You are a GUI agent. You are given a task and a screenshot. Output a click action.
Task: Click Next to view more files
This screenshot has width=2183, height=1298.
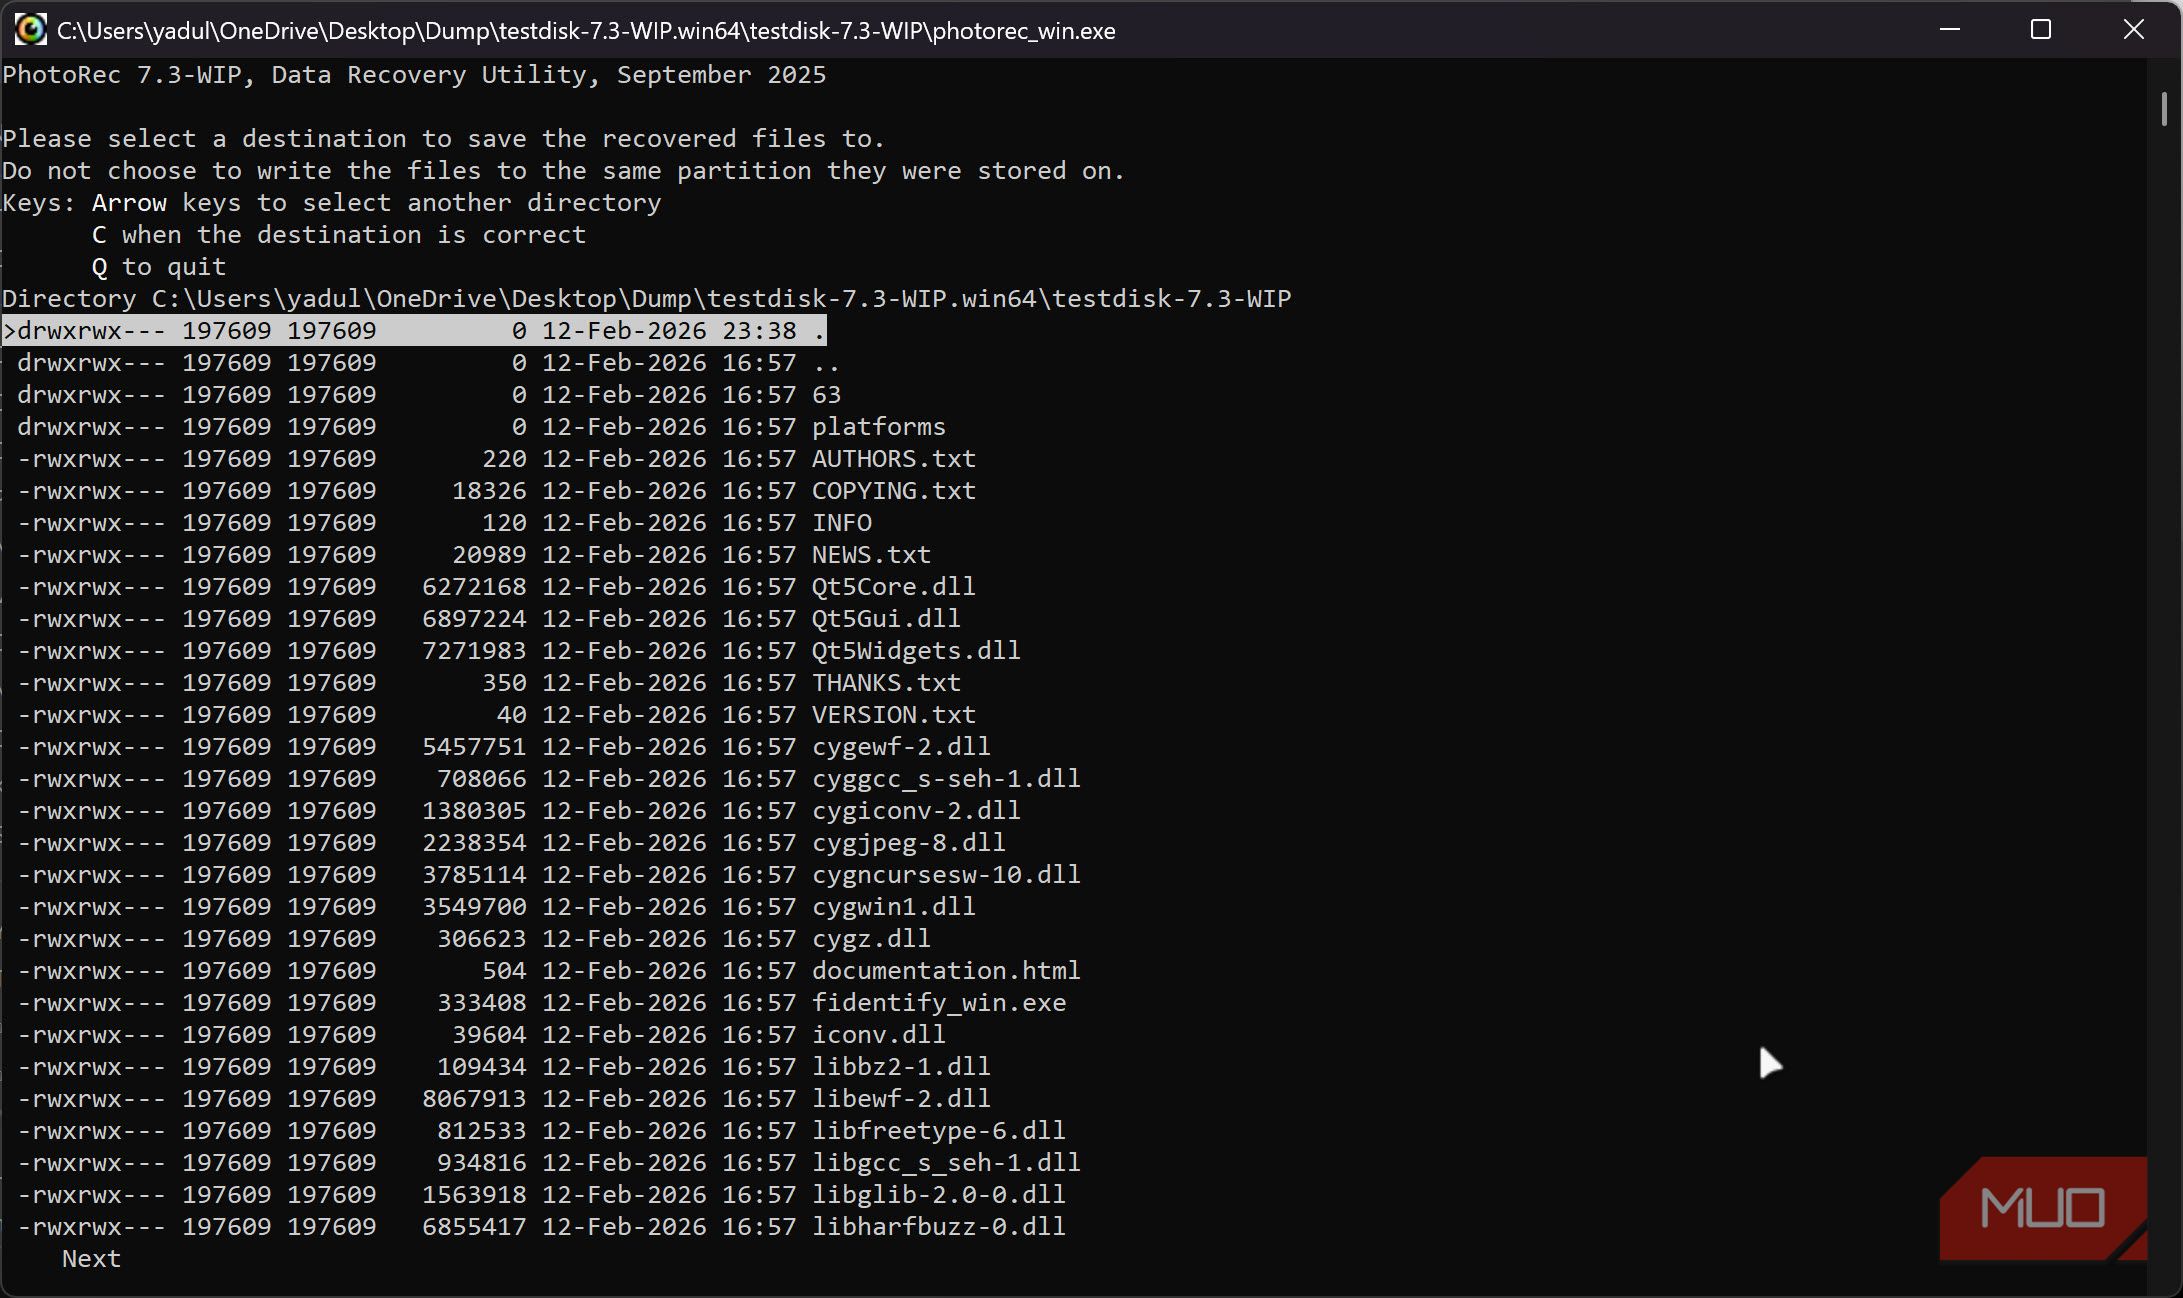91,1259
